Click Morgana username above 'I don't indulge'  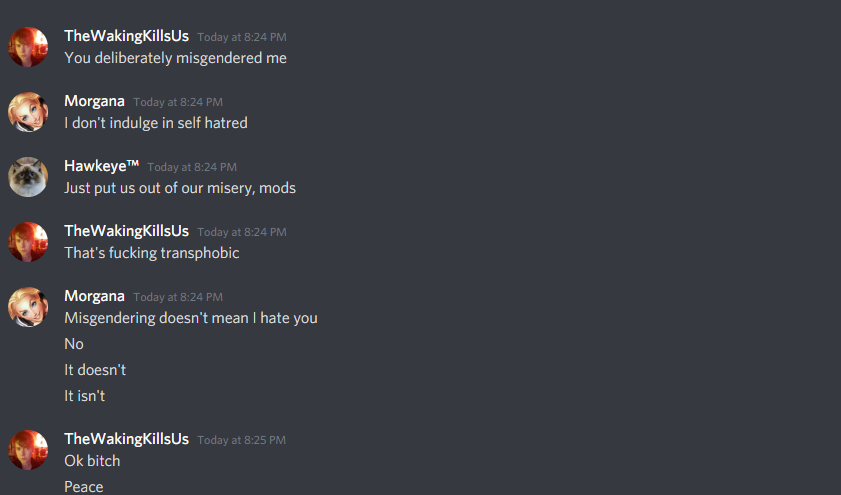coord(94,101)
